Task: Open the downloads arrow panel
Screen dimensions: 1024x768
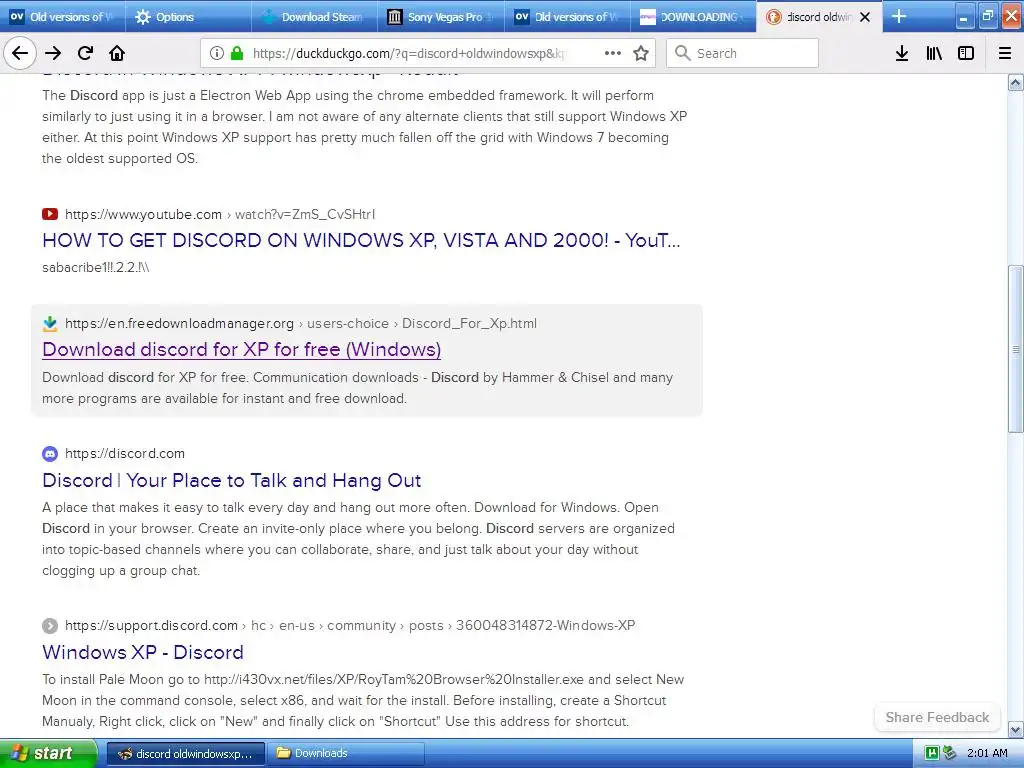Action: click(x=902, y=53)
